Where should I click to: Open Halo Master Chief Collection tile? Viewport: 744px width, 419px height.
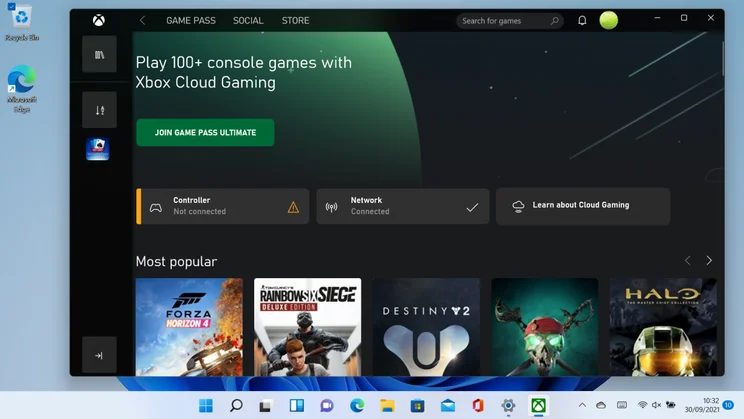point(663,327)
